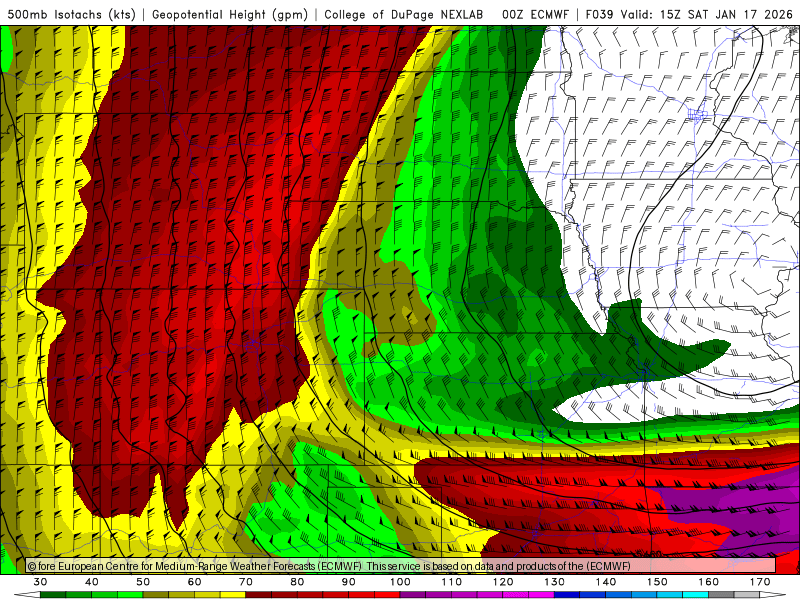Click the '170' legend value
800x600 pixels.
(x=760, y=582)
